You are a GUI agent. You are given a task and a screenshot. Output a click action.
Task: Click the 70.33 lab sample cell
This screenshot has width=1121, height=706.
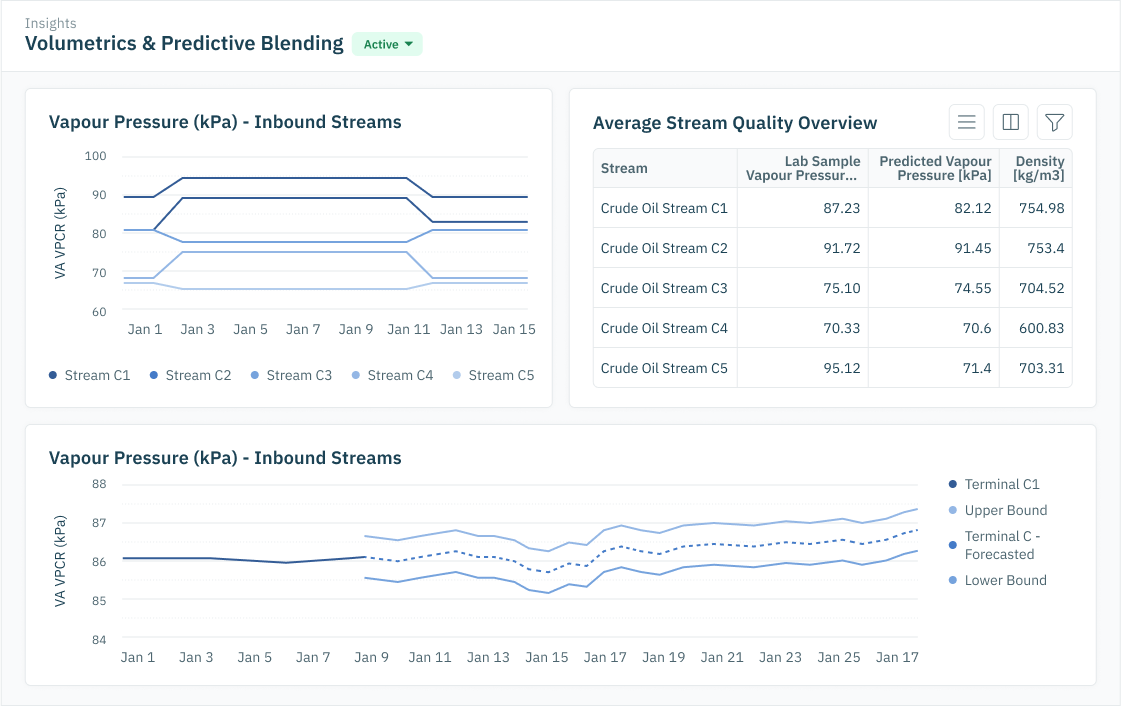(x=803, y=328)
